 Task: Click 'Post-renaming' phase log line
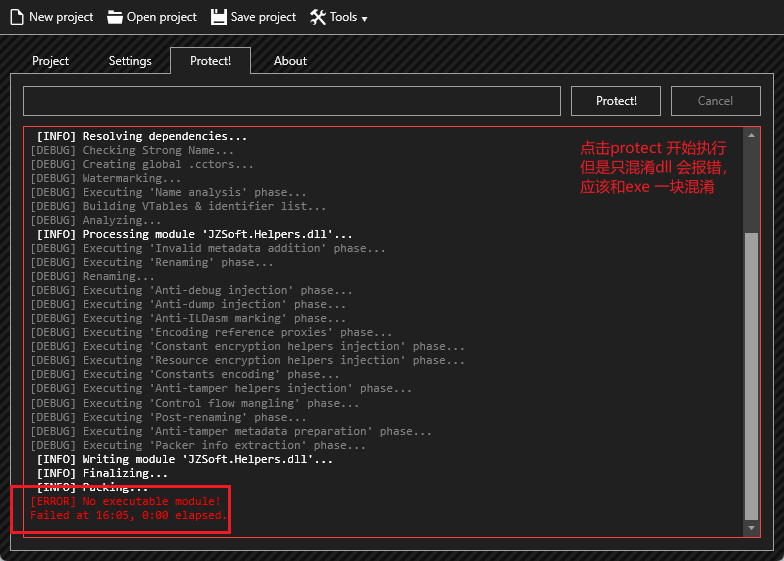(168, 417)
